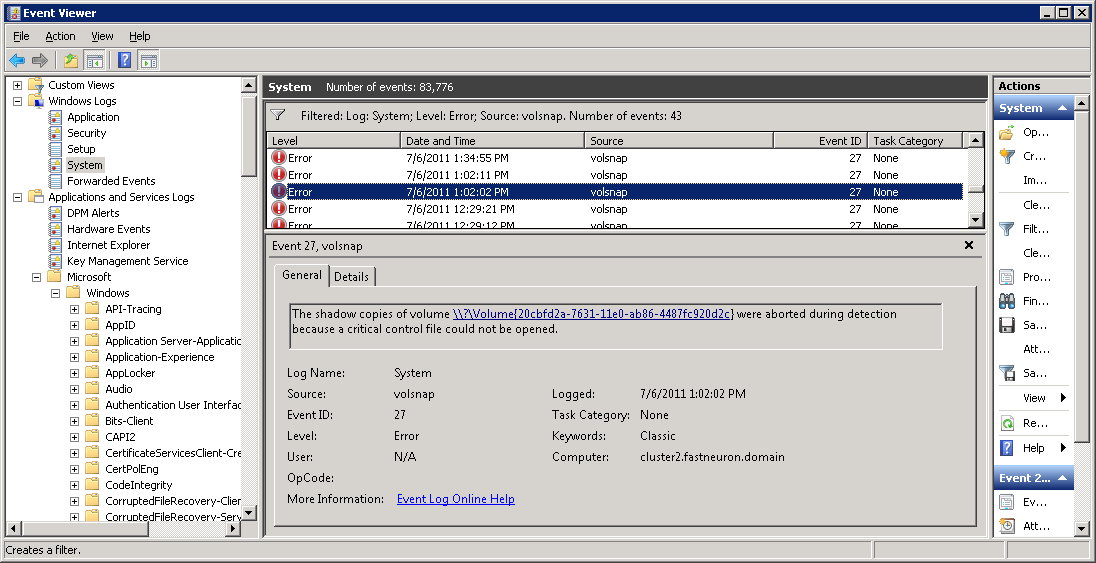Click the filter funnel icon beside 'Filtered: Log'
Screen dimensions: 1096x563
click(277, 115)
